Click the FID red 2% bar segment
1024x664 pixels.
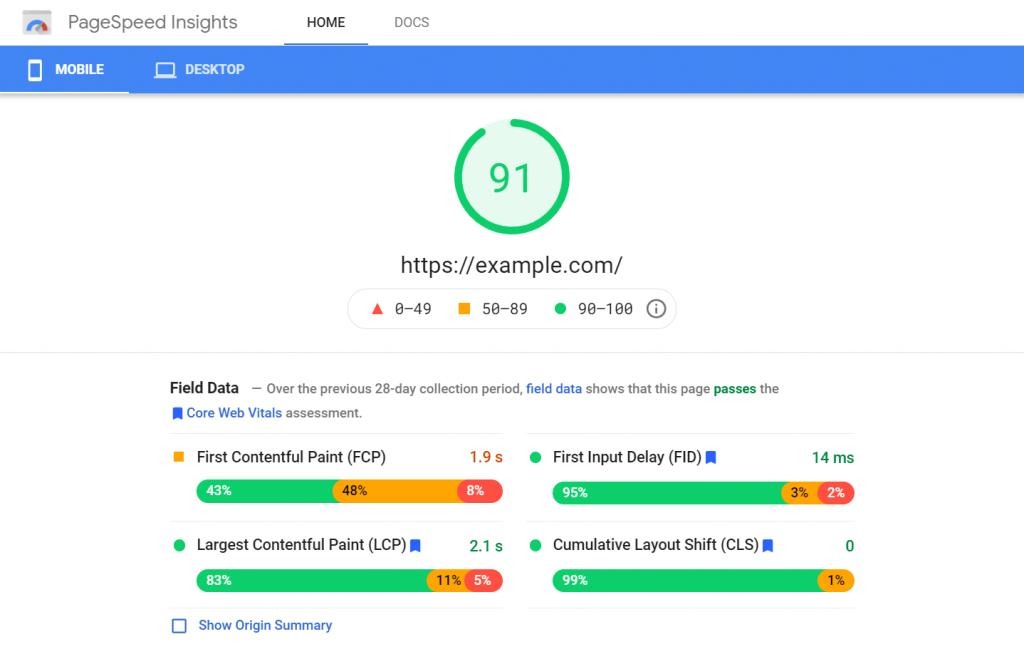click(x=836, y=493)
